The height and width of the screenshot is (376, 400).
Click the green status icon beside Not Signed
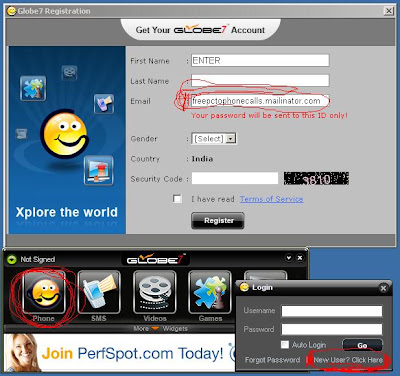(12, 259)
